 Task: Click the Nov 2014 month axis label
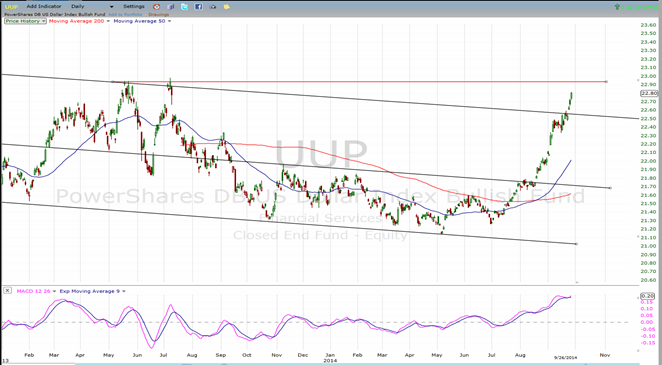[x=605, y=355]
